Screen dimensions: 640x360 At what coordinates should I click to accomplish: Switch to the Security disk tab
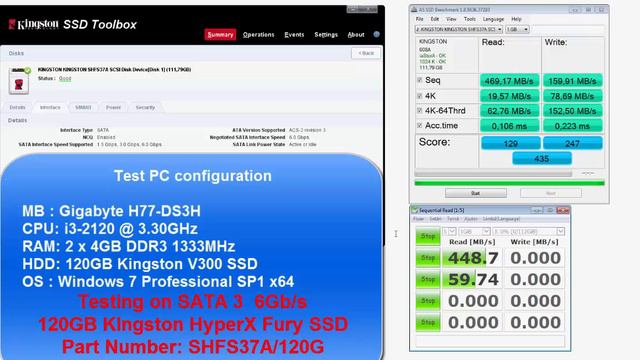coord(145,107)
